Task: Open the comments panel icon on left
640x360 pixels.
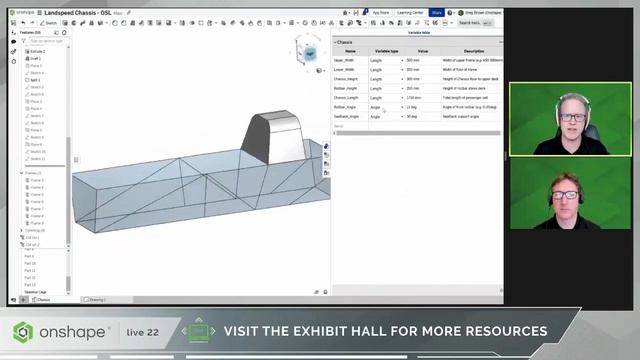Action: pos(13,42)
